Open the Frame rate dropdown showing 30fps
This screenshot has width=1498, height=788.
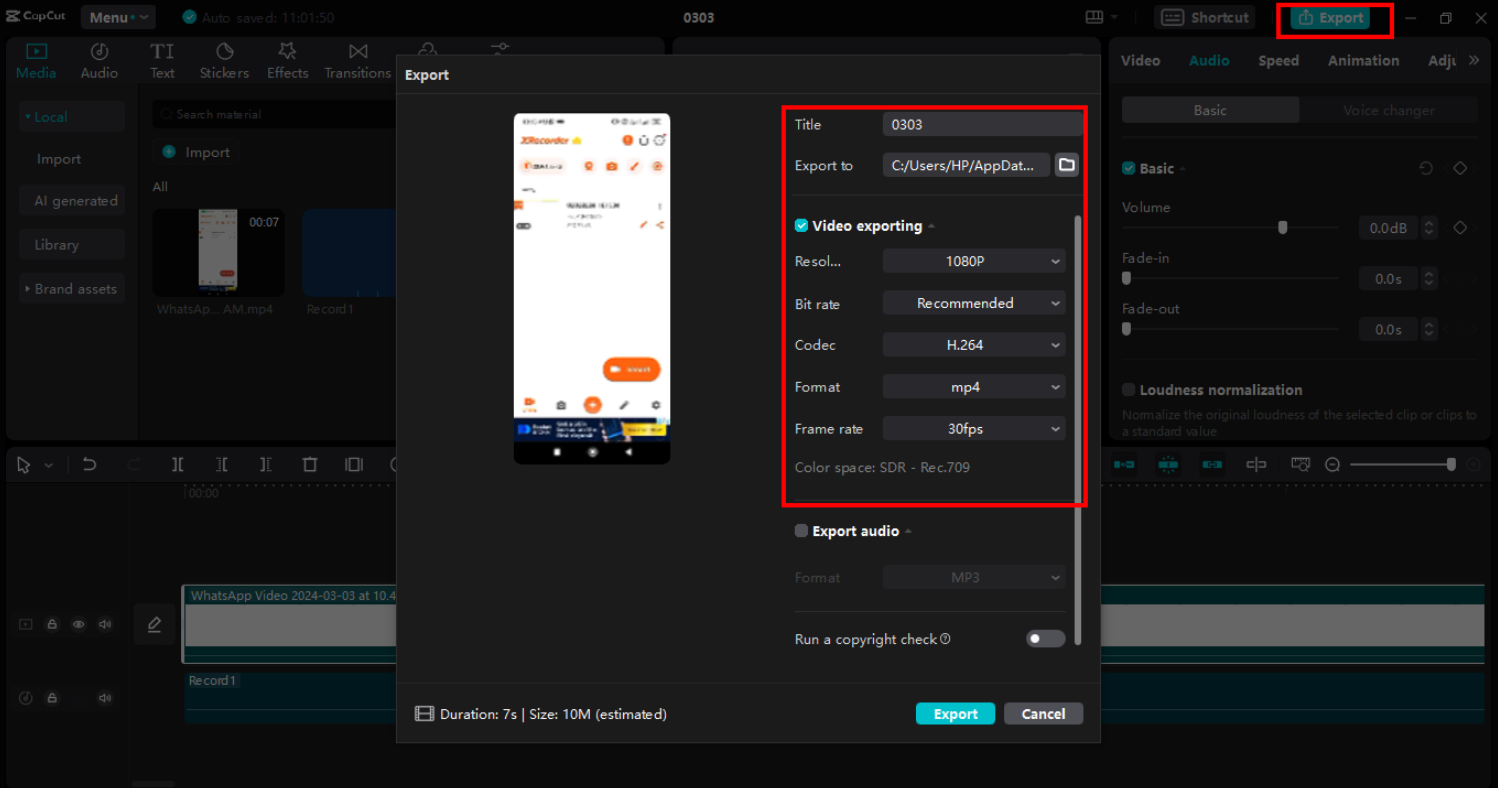[x=974, y=429]
